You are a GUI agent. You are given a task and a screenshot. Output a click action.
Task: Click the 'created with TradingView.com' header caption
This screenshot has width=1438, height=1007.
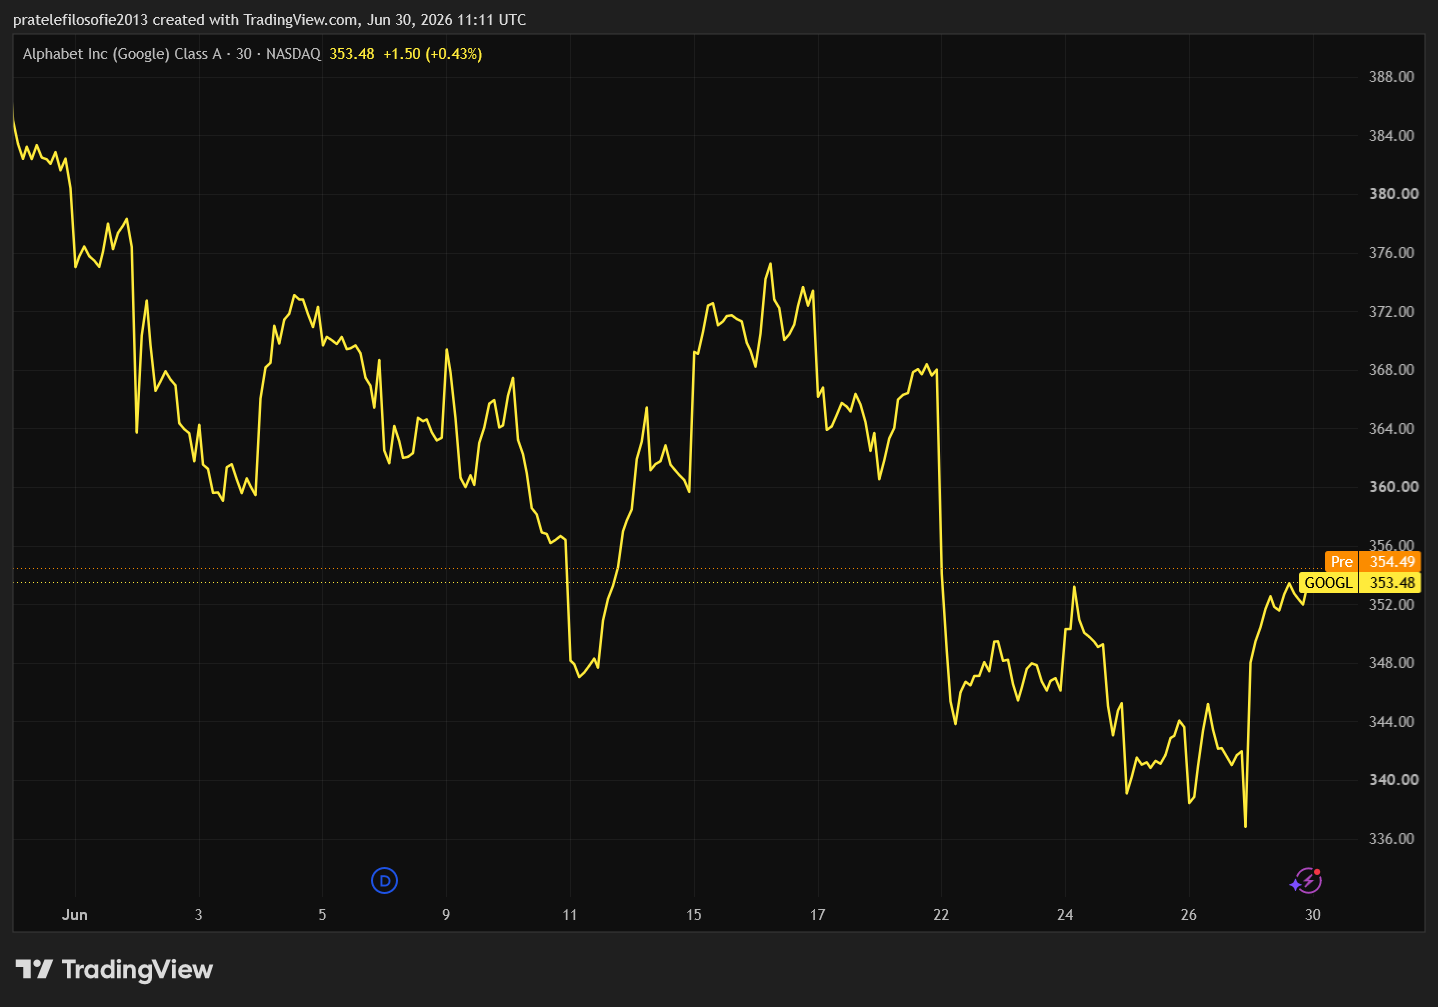(x=255, y=20)
